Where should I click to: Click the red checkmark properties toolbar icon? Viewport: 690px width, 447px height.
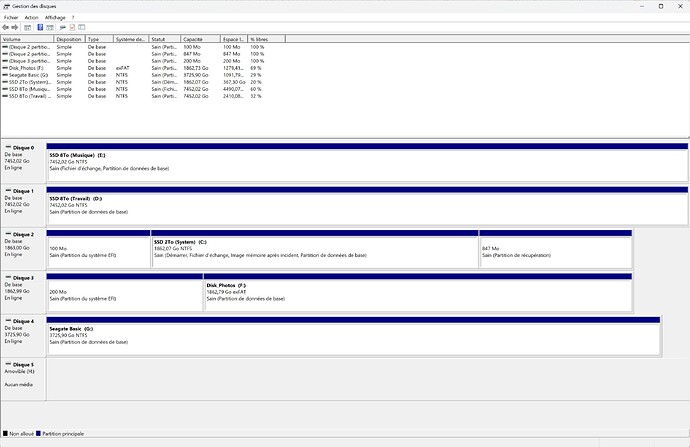pos(72,27)
